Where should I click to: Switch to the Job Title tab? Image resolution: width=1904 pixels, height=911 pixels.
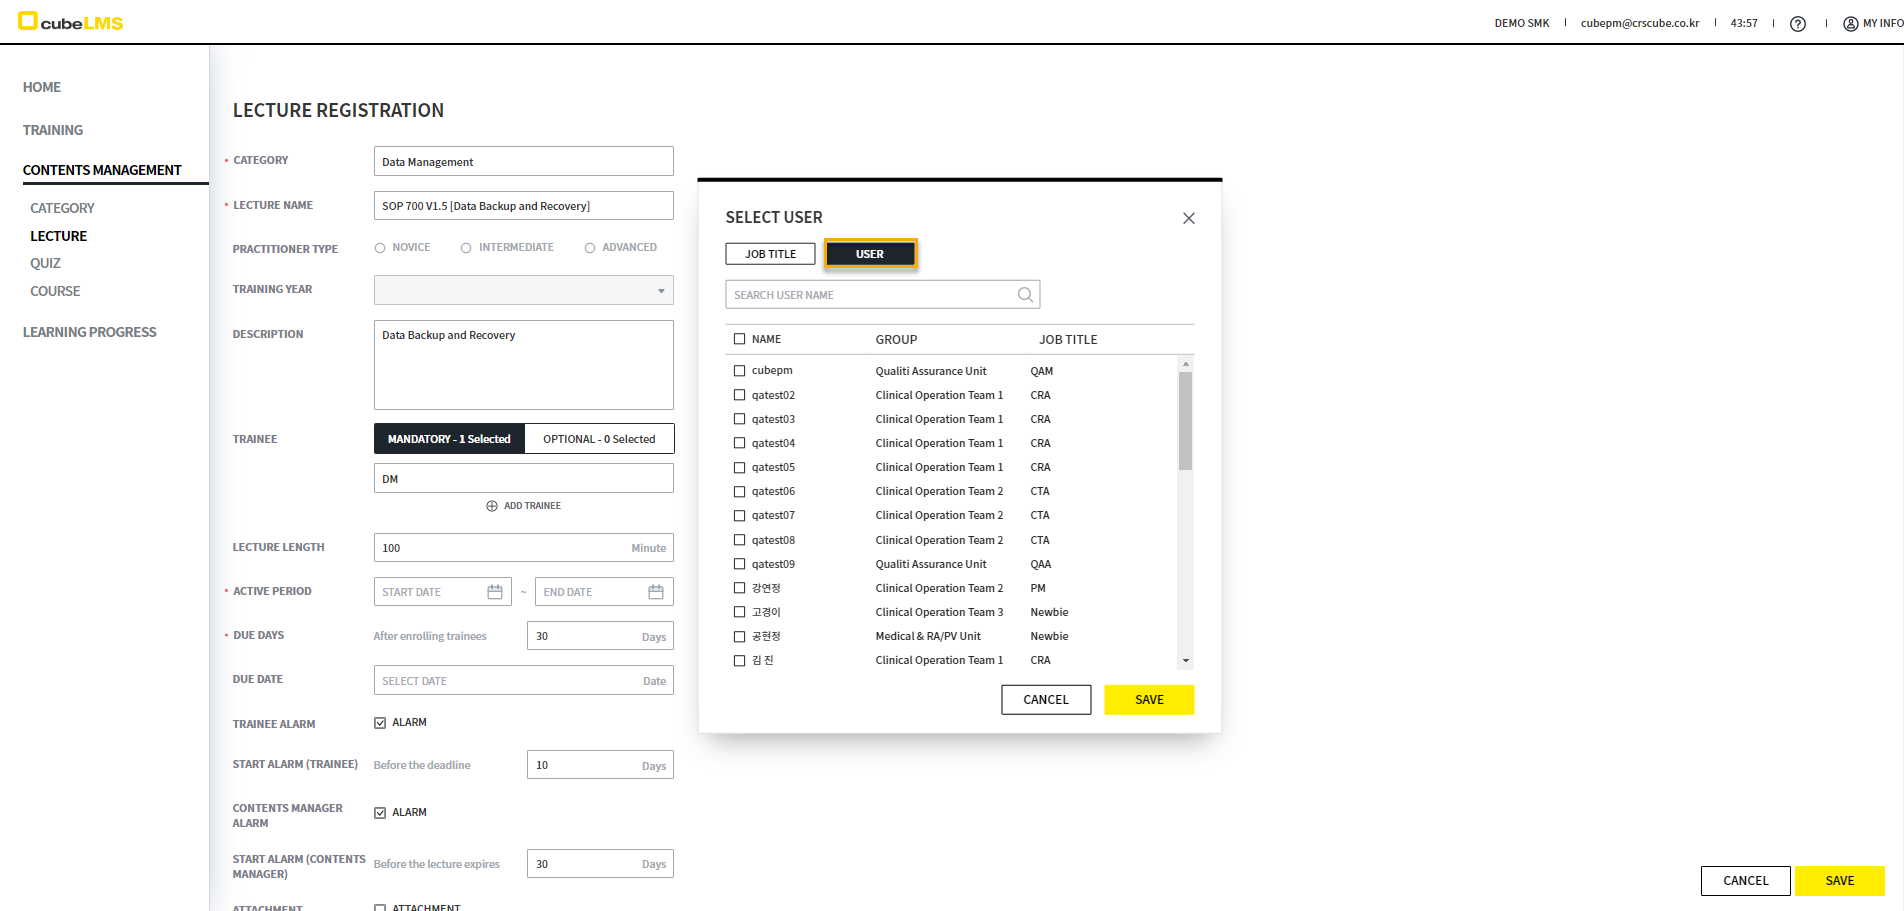(770, 254)
